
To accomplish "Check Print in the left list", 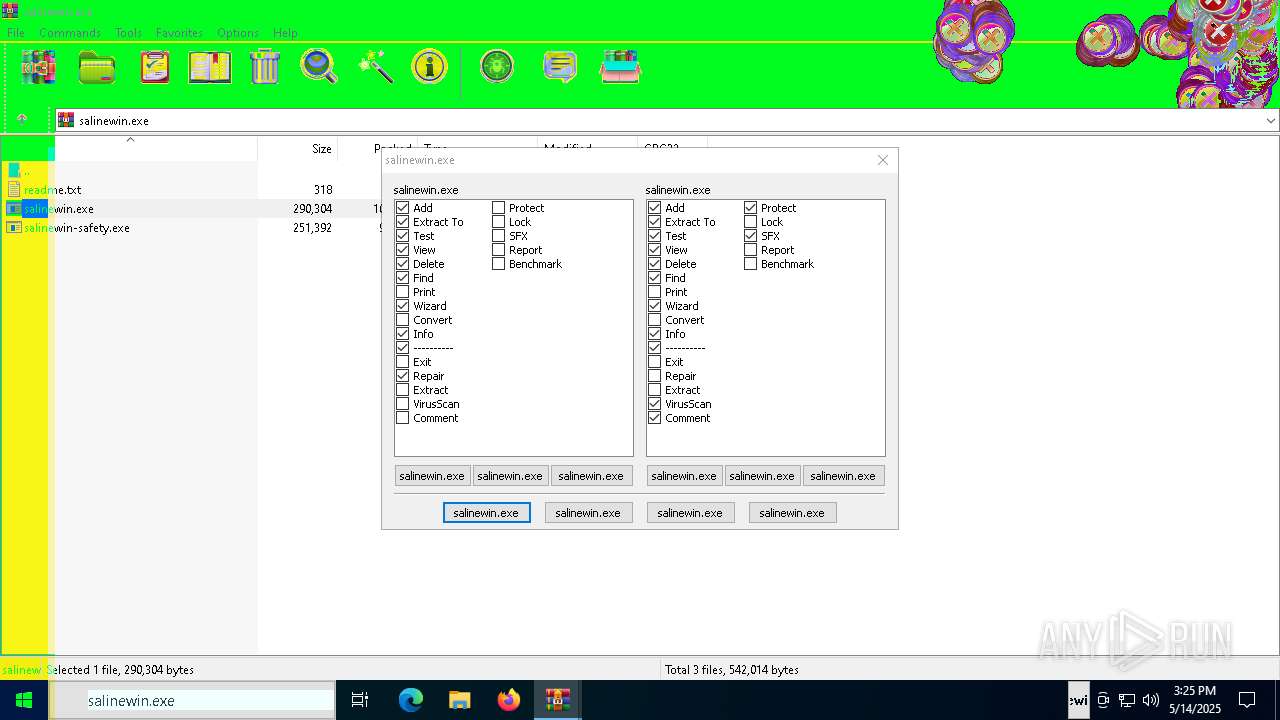I will click(x=403, y=292).
